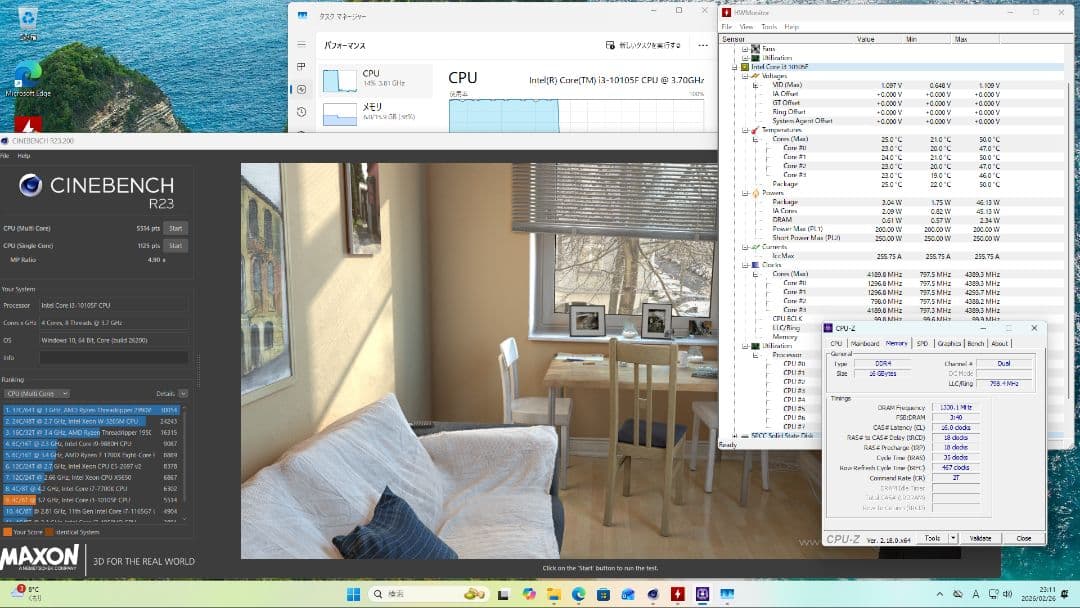Image resolution: width=1080 pixels, height=608 pixels.
Task: Click the Validate button in CPU-Z
Action: 980,538
